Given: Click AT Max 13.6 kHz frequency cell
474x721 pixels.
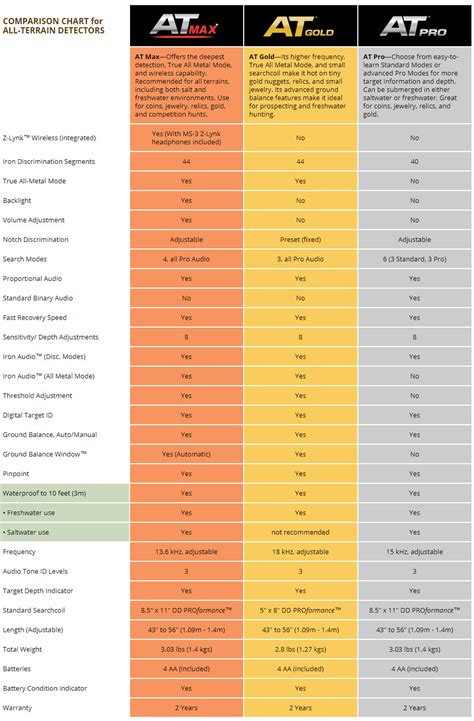Looking at the screenshot, I should tap(186, 552).
